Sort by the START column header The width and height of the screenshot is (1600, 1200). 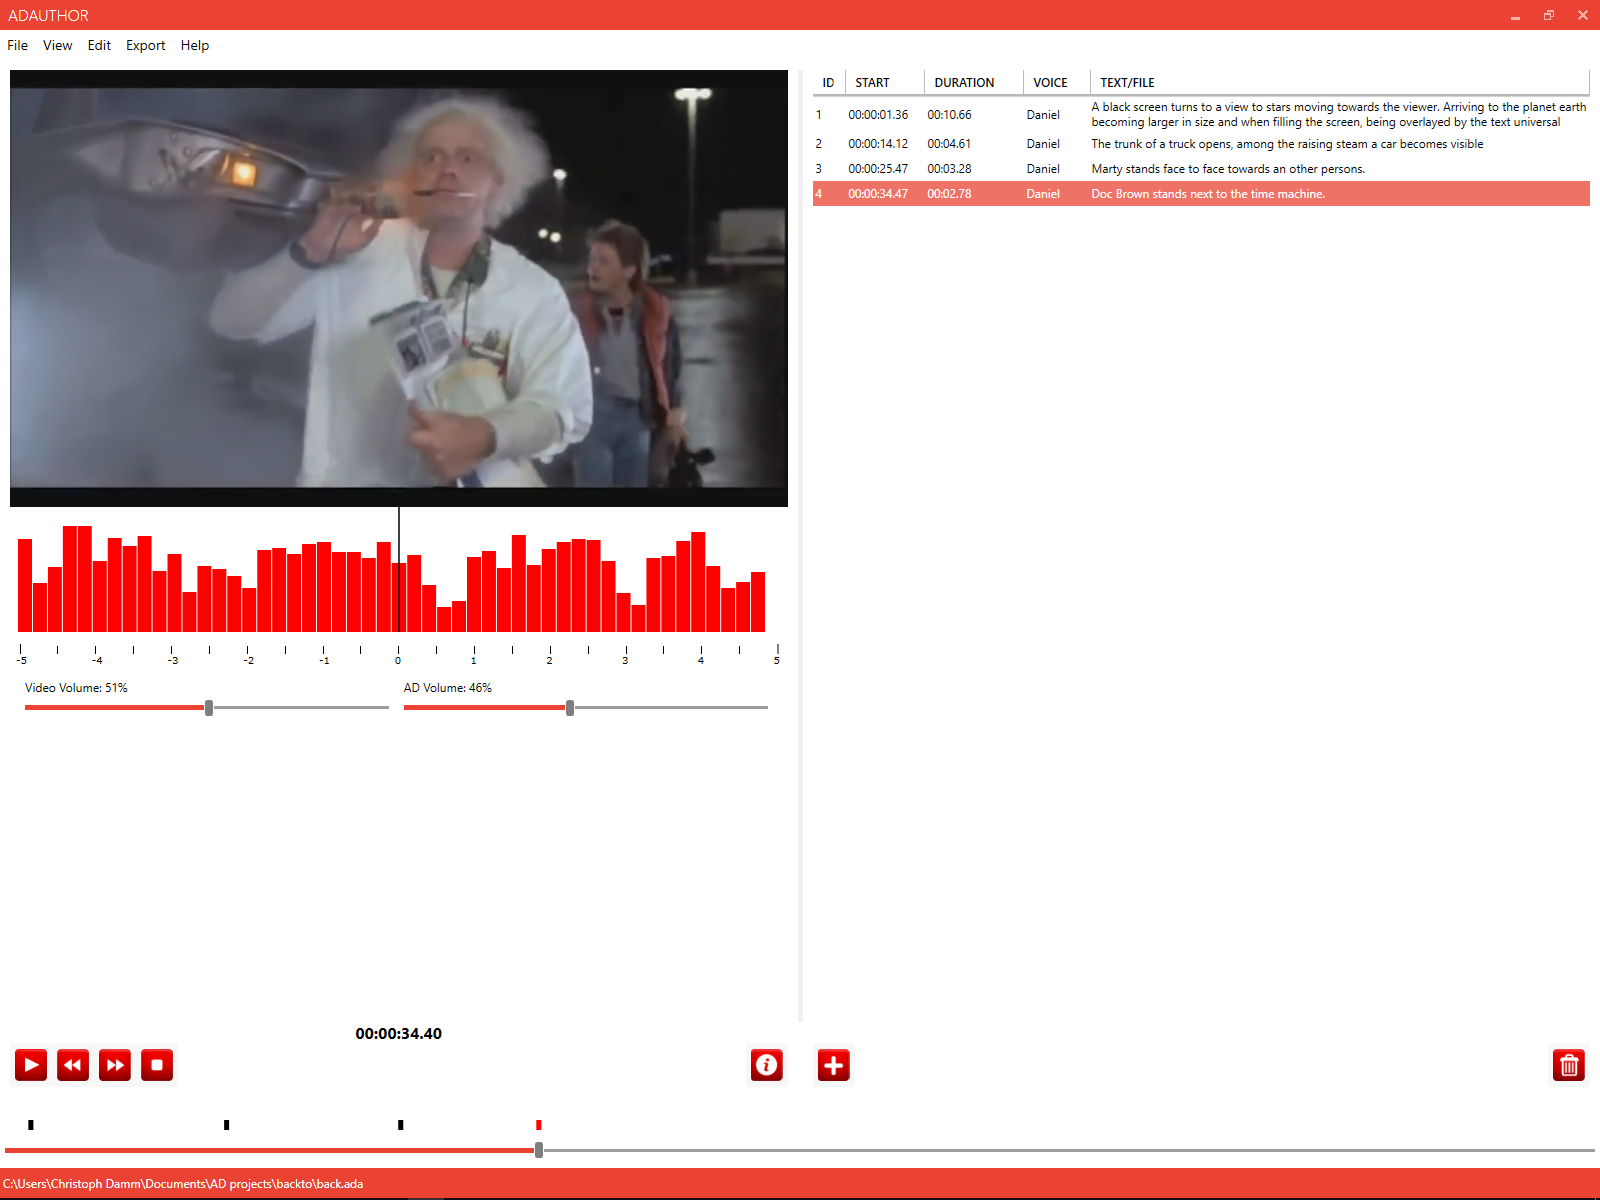[x=885, y=83]
